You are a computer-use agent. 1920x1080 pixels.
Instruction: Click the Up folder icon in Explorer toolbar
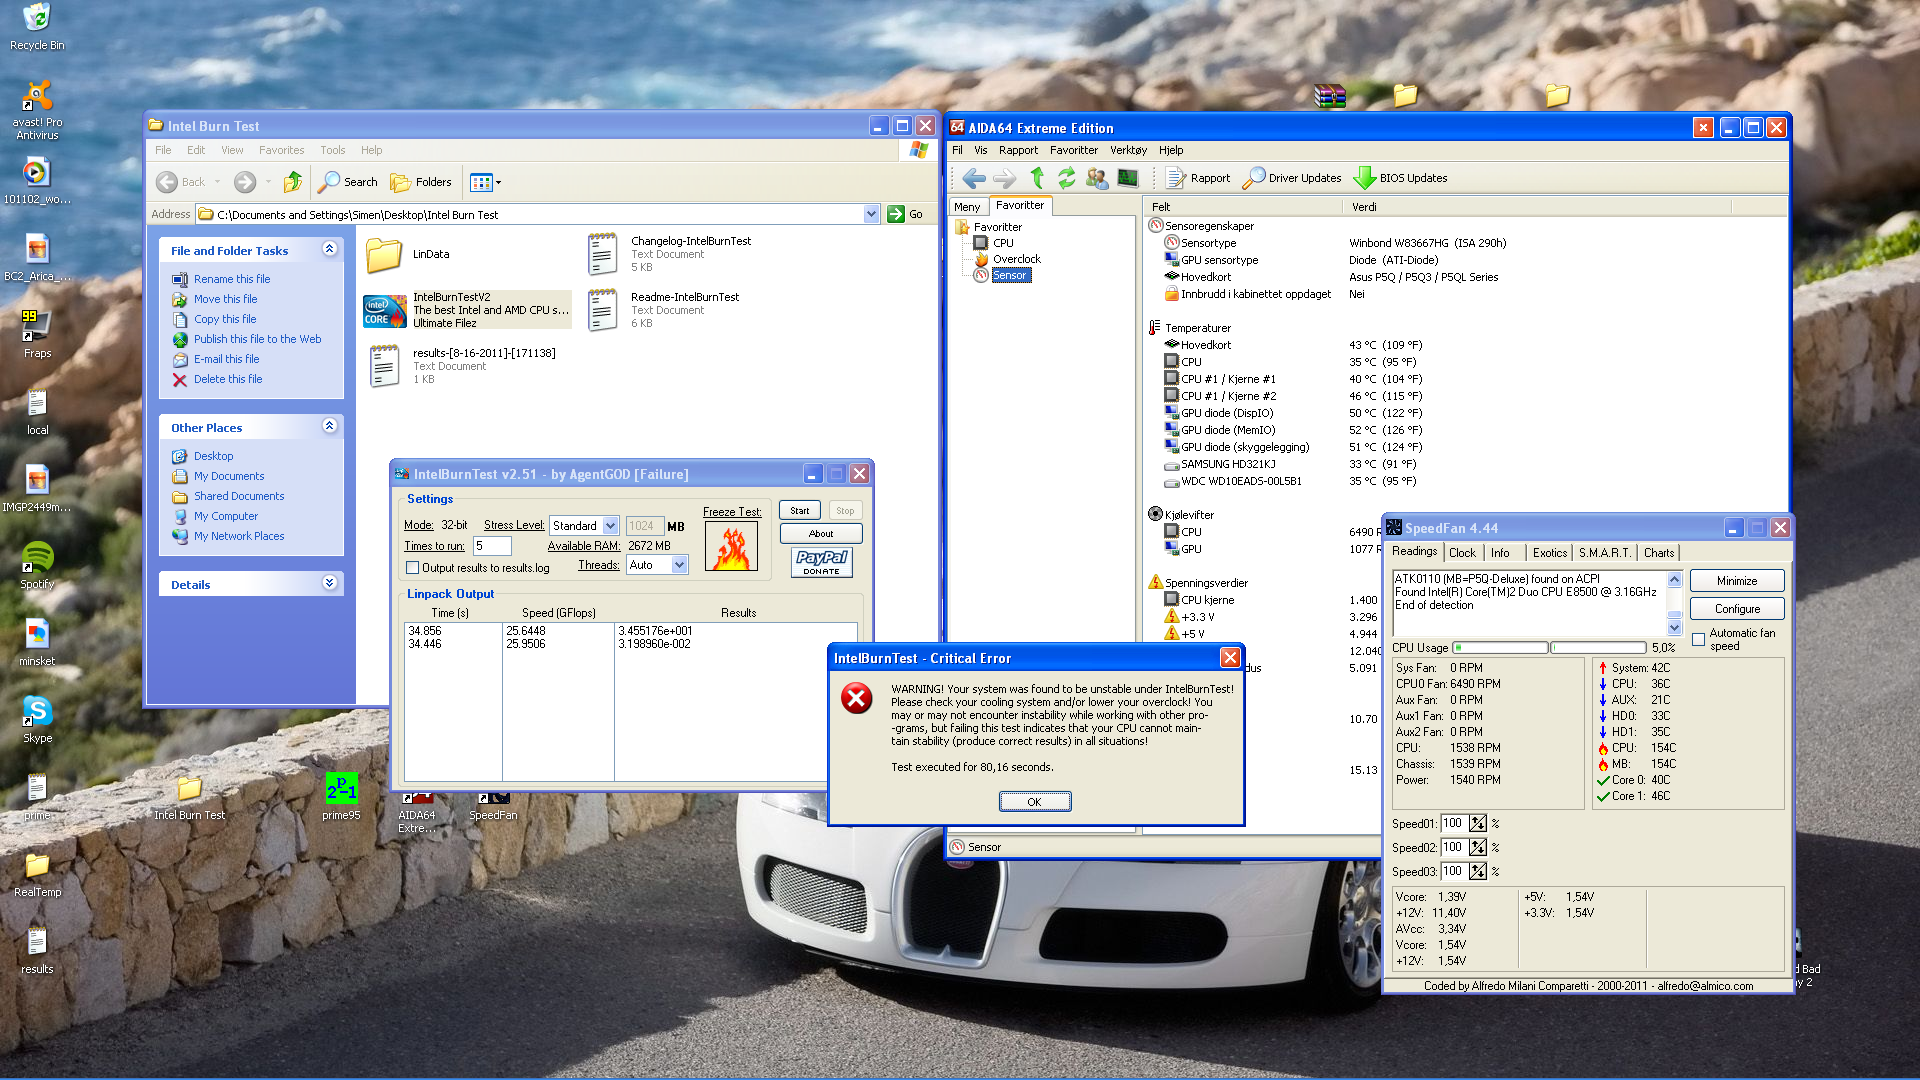[293, 182]
